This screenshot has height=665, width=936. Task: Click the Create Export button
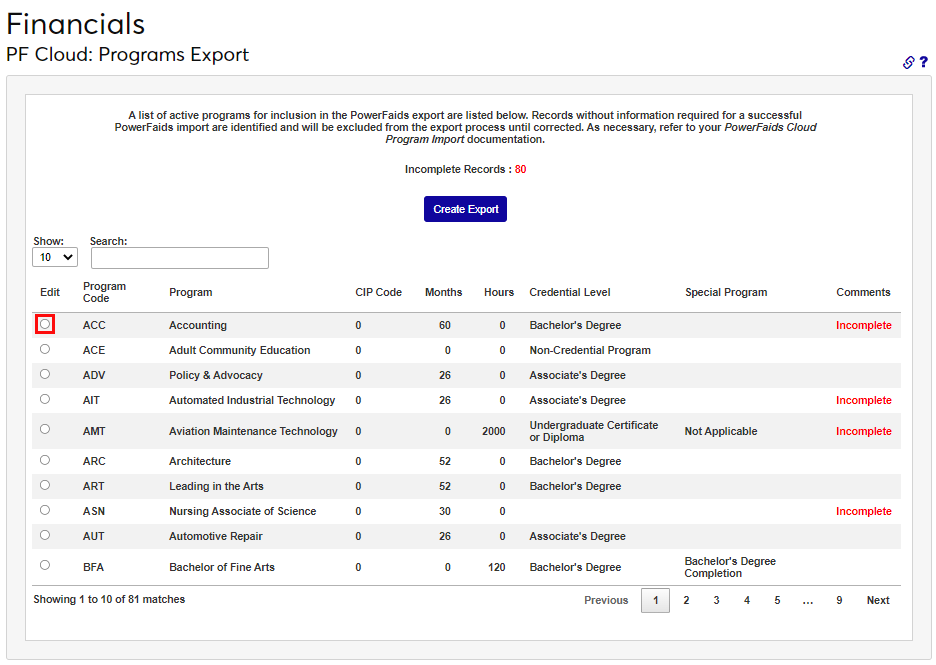pos(465,209)
